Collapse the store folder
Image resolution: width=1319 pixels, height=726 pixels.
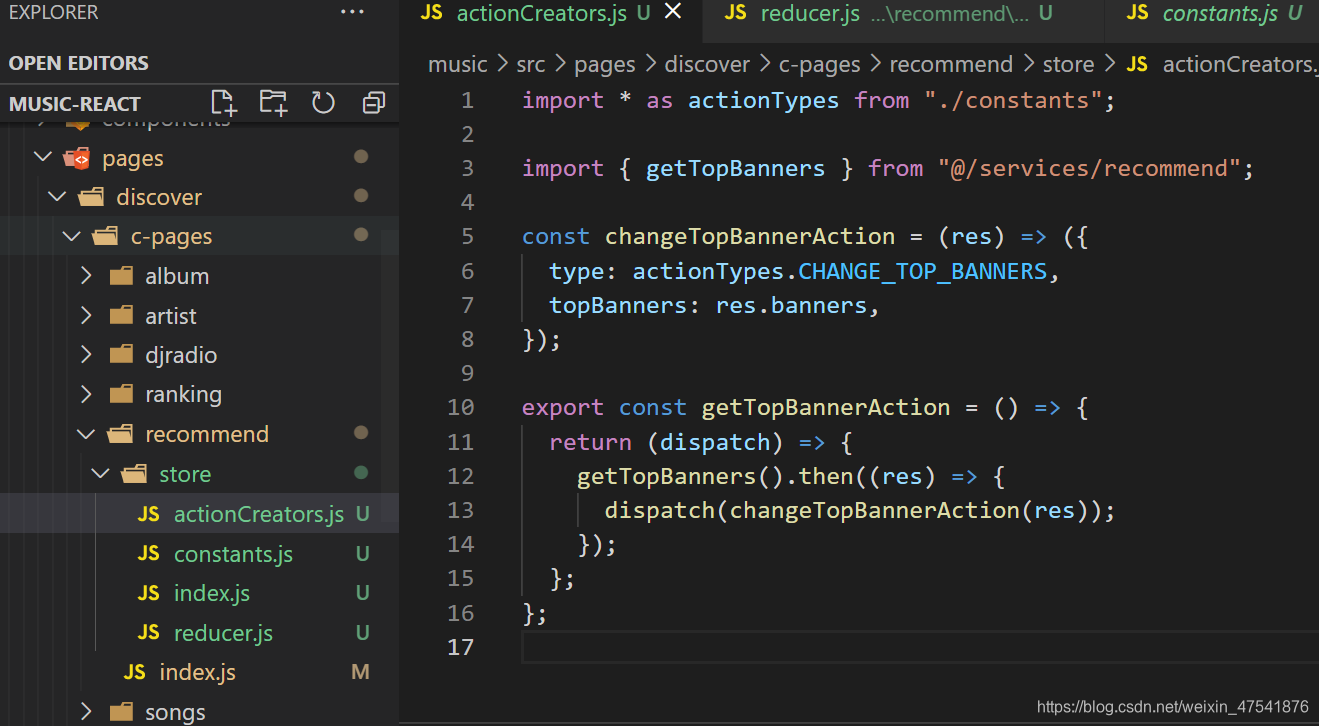point(100,474)
